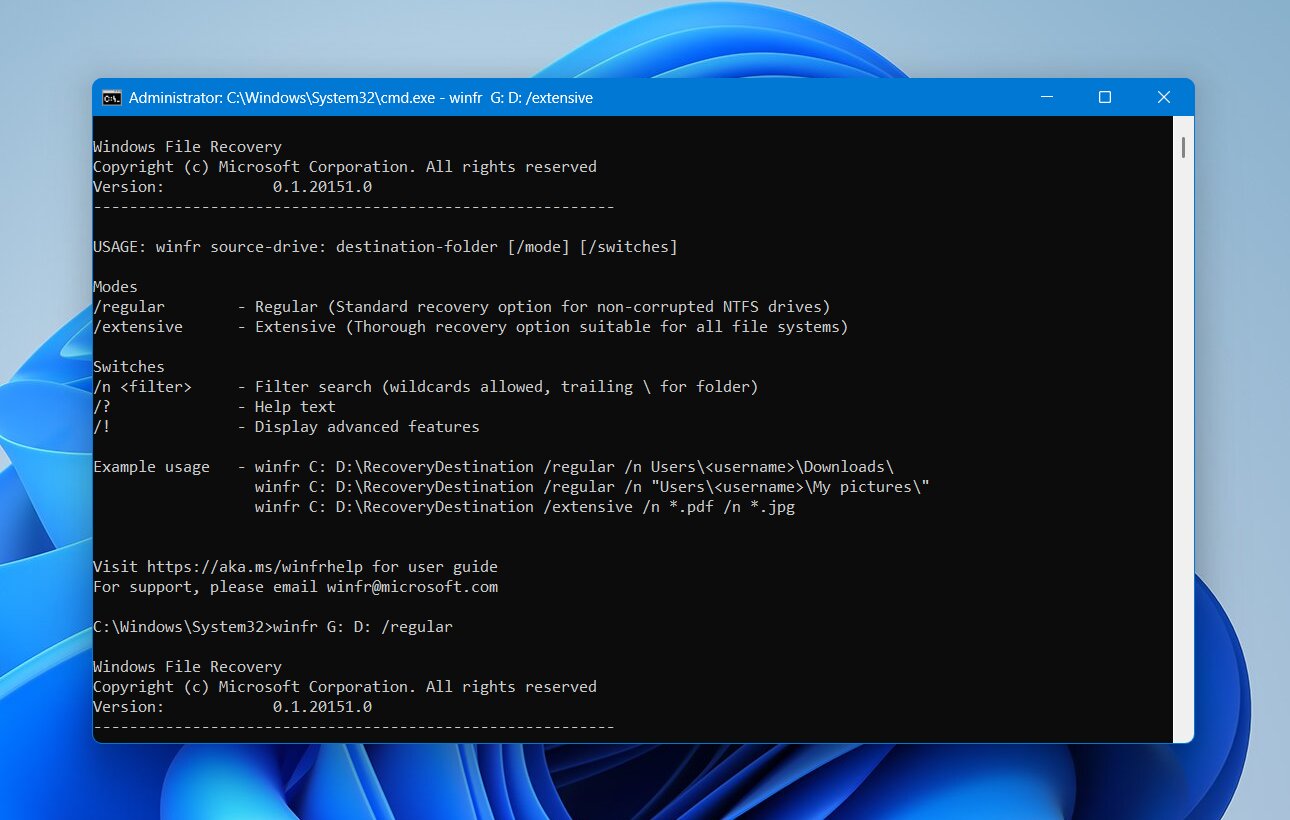The image size is (1290, 820).
Task: Click the winfr@microsoft.com email text
Action: point(412,587)
